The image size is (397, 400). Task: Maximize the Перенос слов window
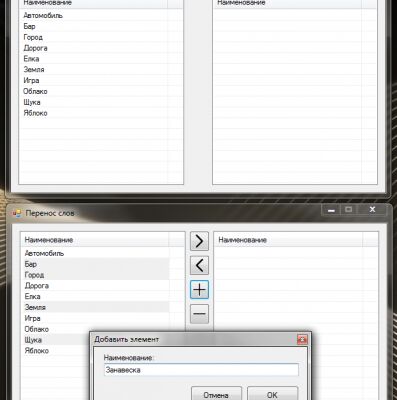click(349, 210)
